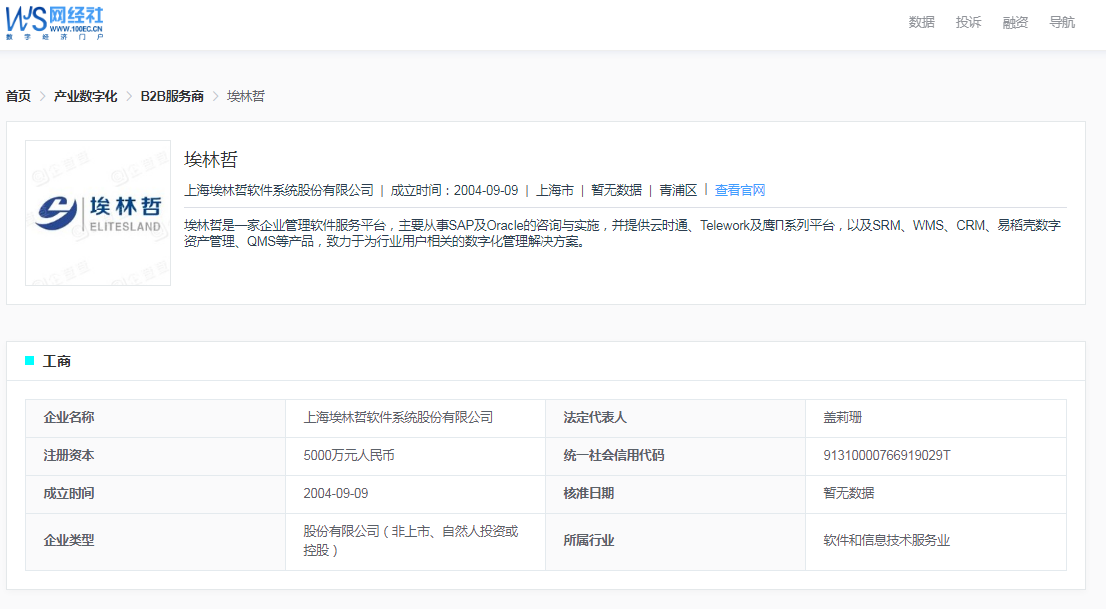Click 软件和信息技术服务业 value
Image resolution: width=1106 pixels, height=609 pixels.
[887, 541]
